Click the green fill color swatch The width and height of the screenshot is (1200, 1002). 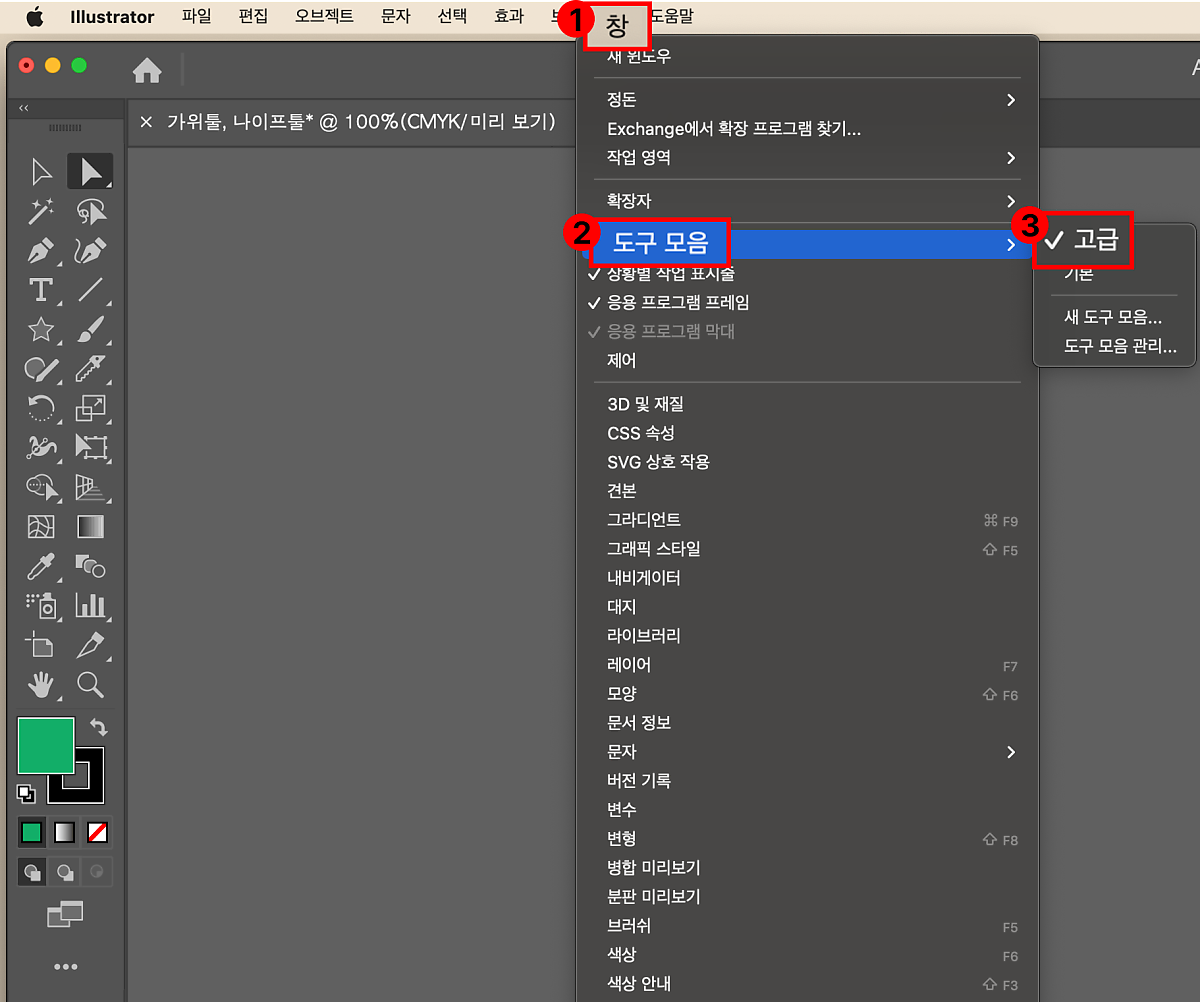(x=45, y=745)
